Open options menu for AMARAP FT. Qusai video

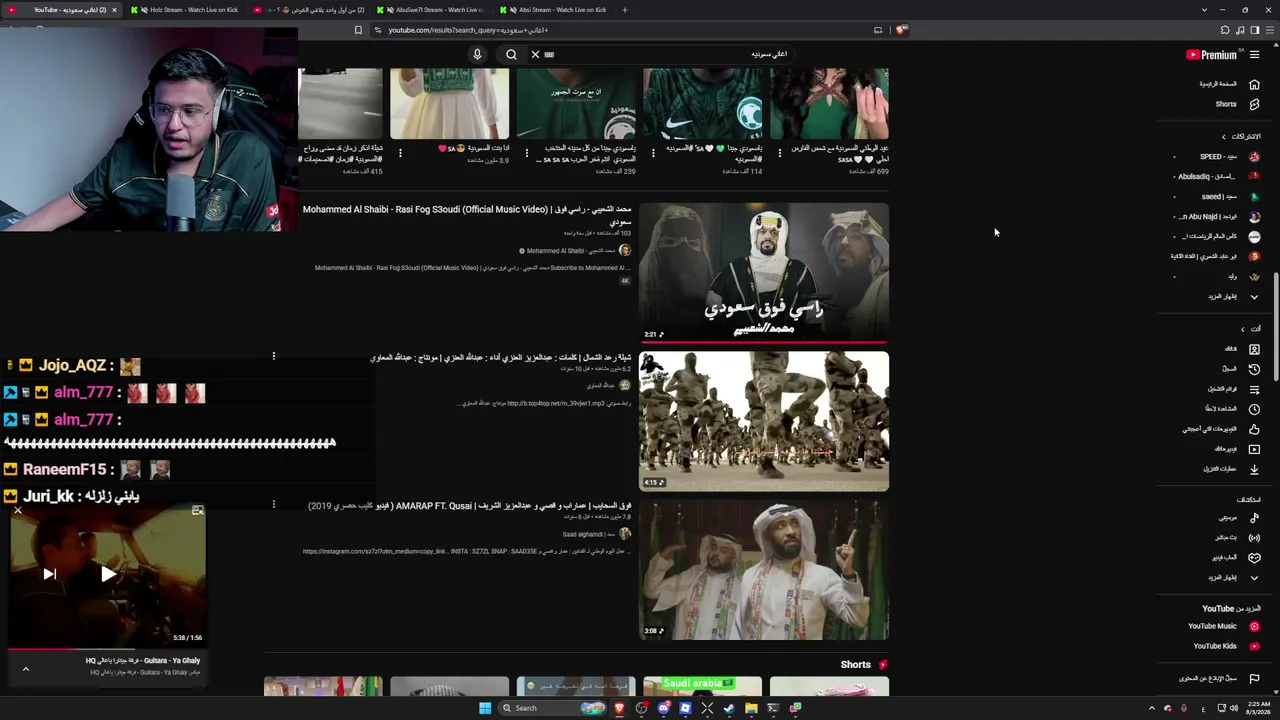click(x=273, y=505)
